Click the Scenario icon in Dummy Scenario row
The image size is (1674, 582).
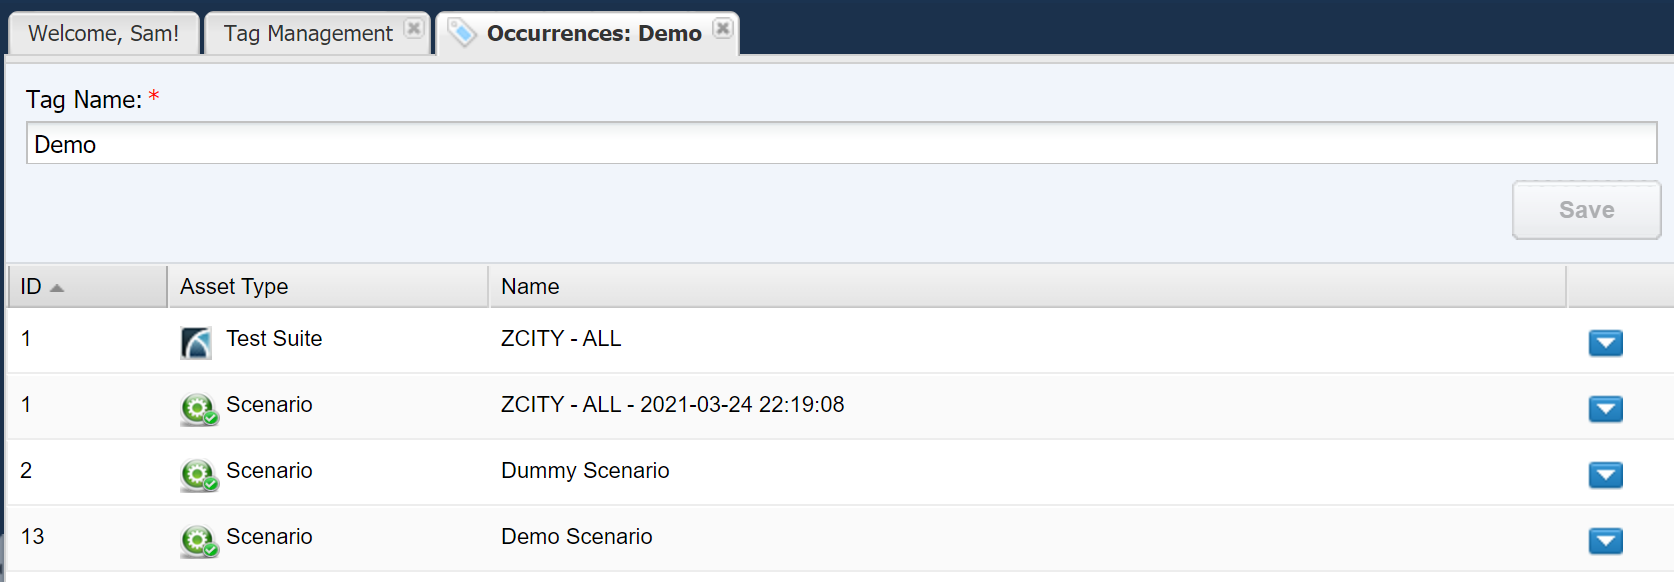tap(199, 475)
